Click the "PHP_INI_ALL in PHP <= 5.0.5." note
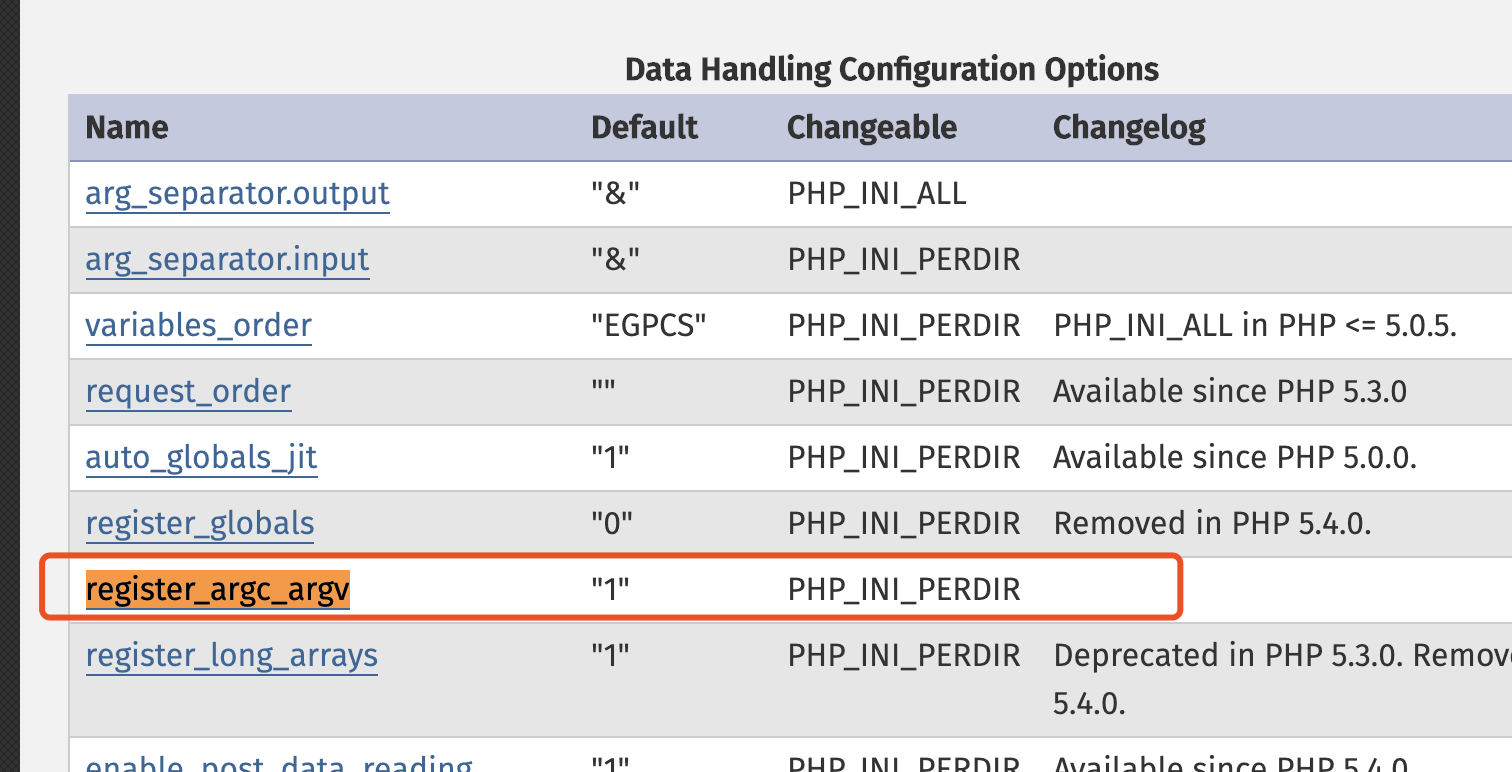Screen dimensions: 1512x772 [1254, 325]
